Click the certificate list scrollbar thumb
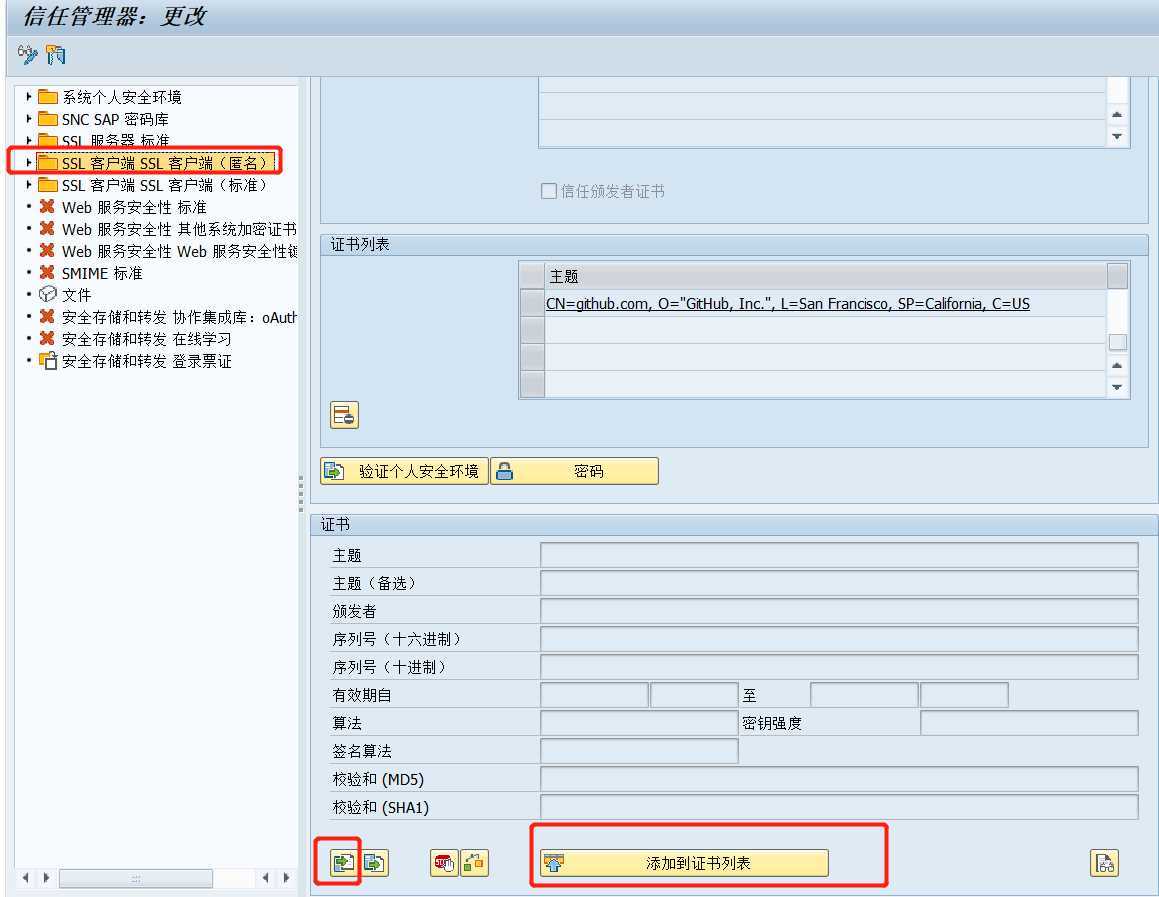The image size is (1159, 897). coord(1118,341)
